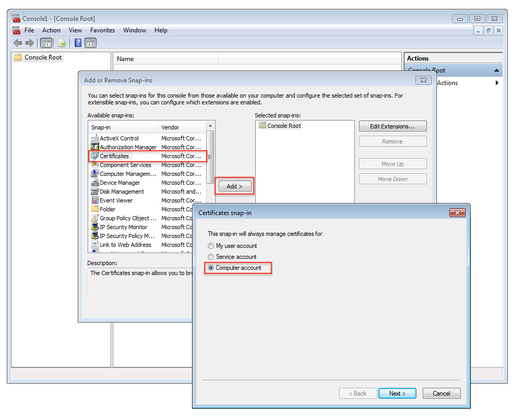Image resolution: width=512 pixels, height=417 pixels.
Task: Select the Link to Web Address snap-in icon
Action: click(95, 245)
